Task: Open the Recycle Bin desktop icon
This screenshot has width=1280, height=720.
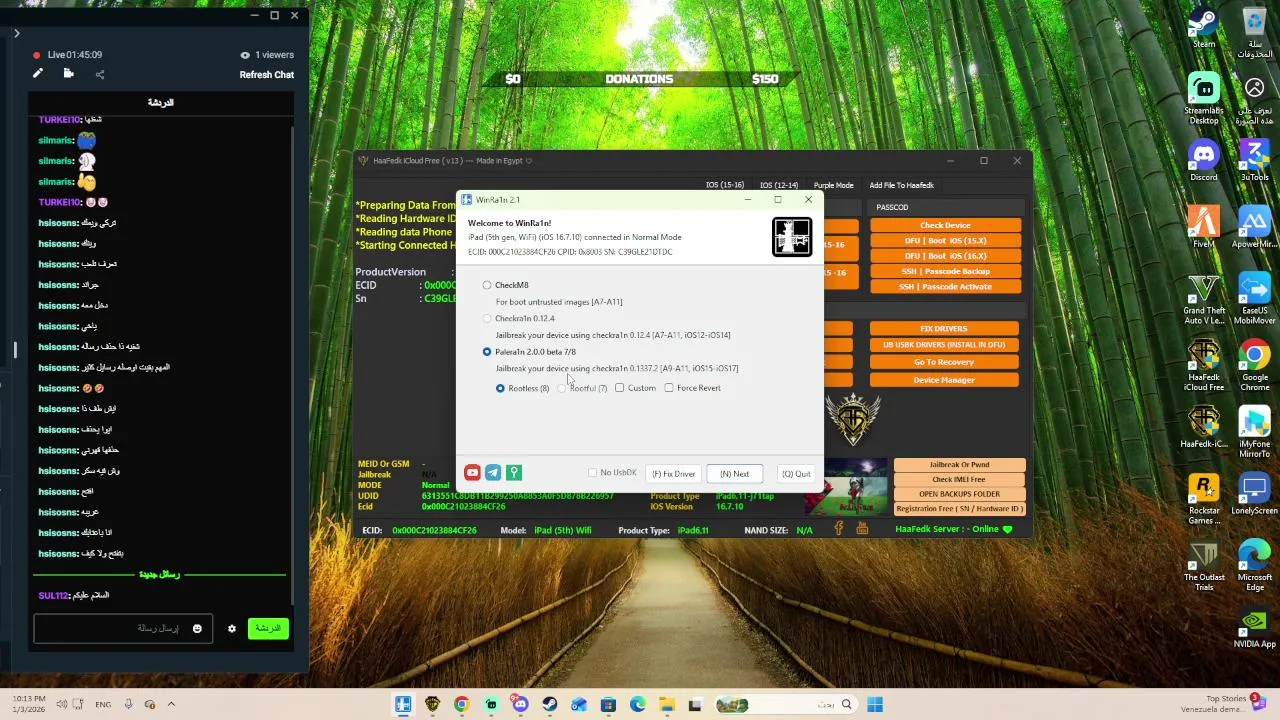Action: point(1255,32)
